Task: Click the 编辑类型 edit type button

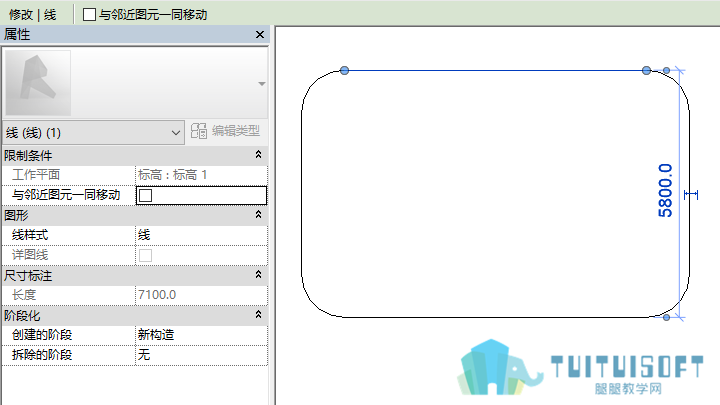Action: pyautogui.click(x=225, y=131)
